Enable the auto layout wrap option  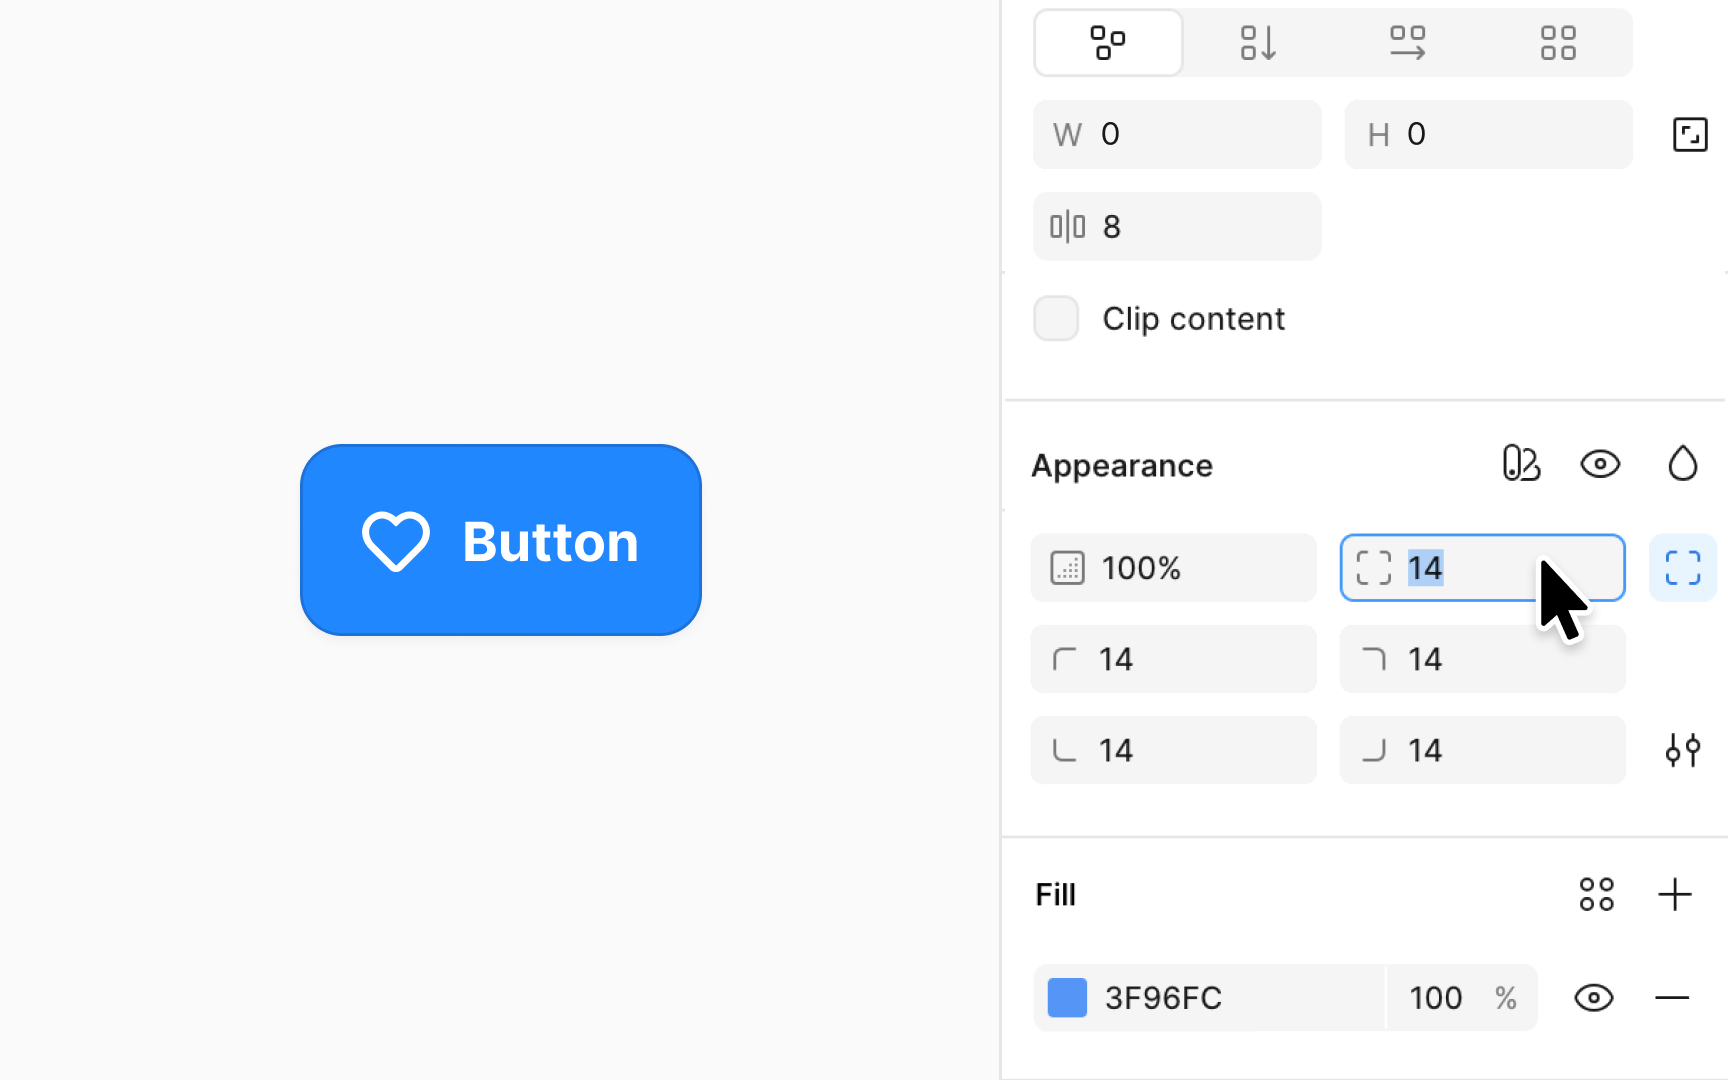click(1557, 42)
